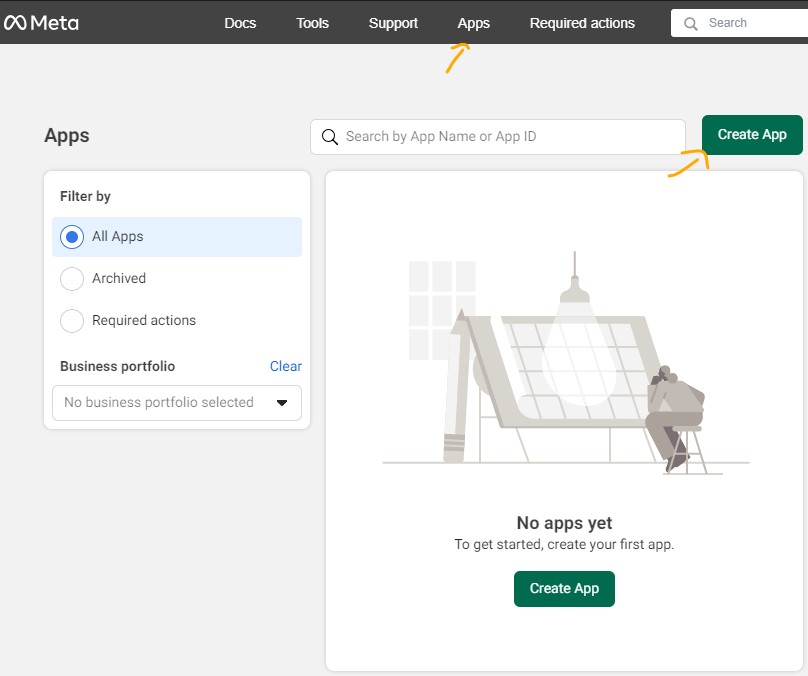Choose the Required actions filter radio button
Image resolution: width=808 pixels, height=676 pixels.
(72, 321)
